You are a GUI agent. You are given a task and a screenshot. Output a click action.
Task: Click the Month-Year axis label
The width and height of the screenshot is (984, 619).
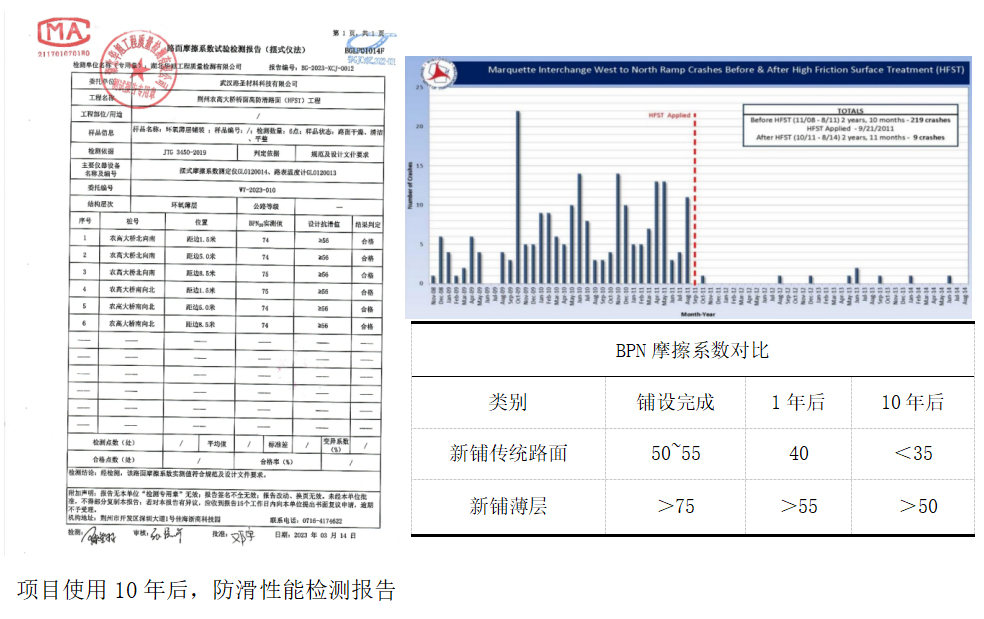tap(698, 314)
